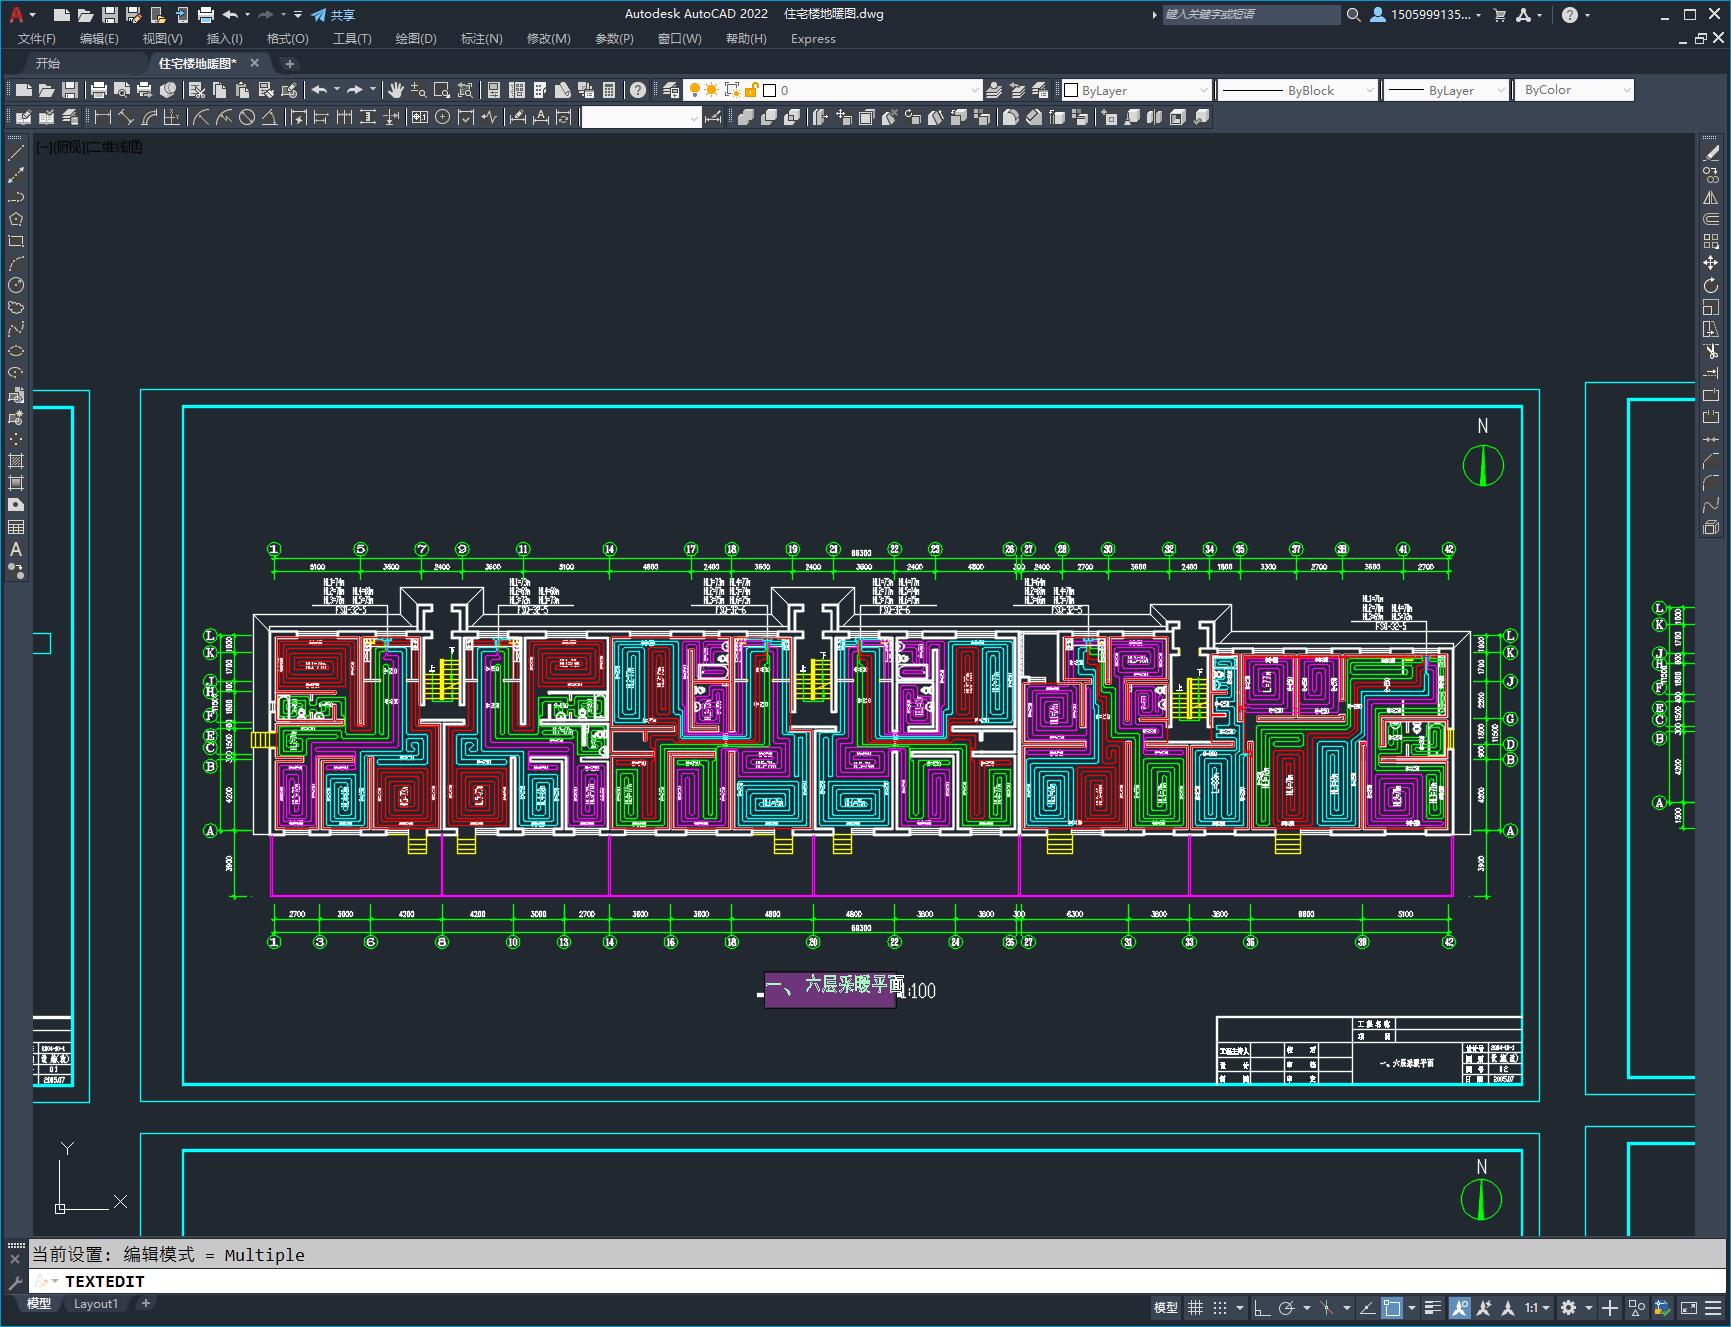Toggle Object Snap square icon in status bar
Screen dimensions: 1731x1327
(x=1392, y=1308)
